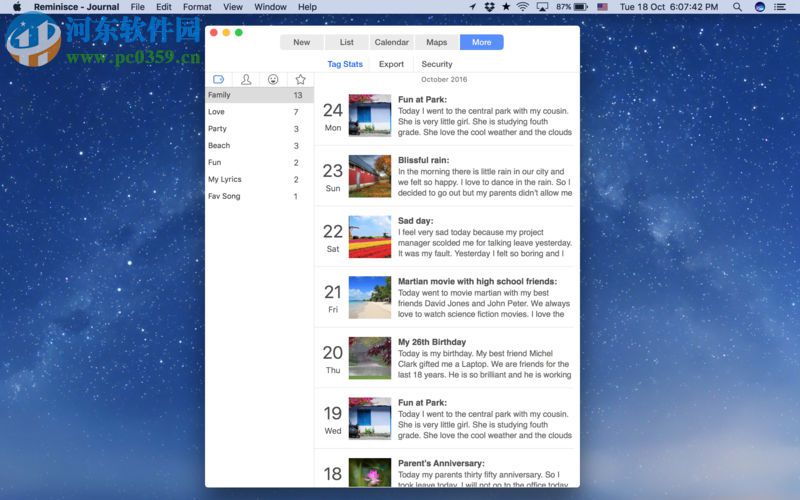This screenshot has width=800, height=500.
Task: Open the Window menu
Action: 270,7
